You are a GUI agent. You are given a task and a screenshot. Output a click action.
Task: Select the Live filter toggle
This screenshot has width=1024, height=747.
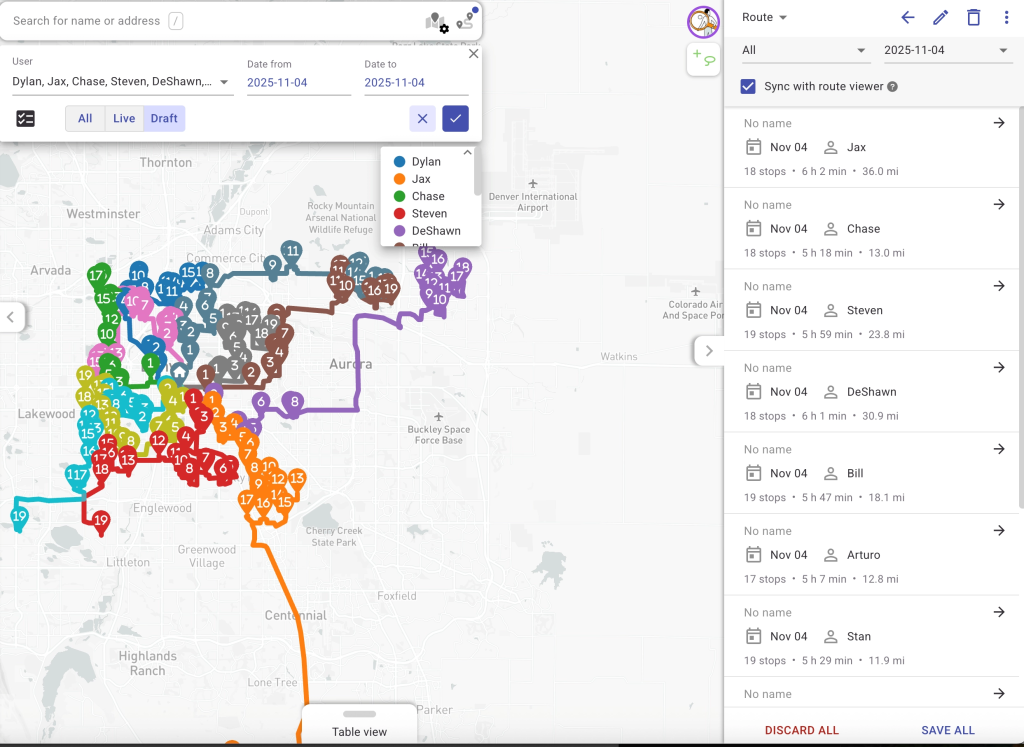click(124, 119)
